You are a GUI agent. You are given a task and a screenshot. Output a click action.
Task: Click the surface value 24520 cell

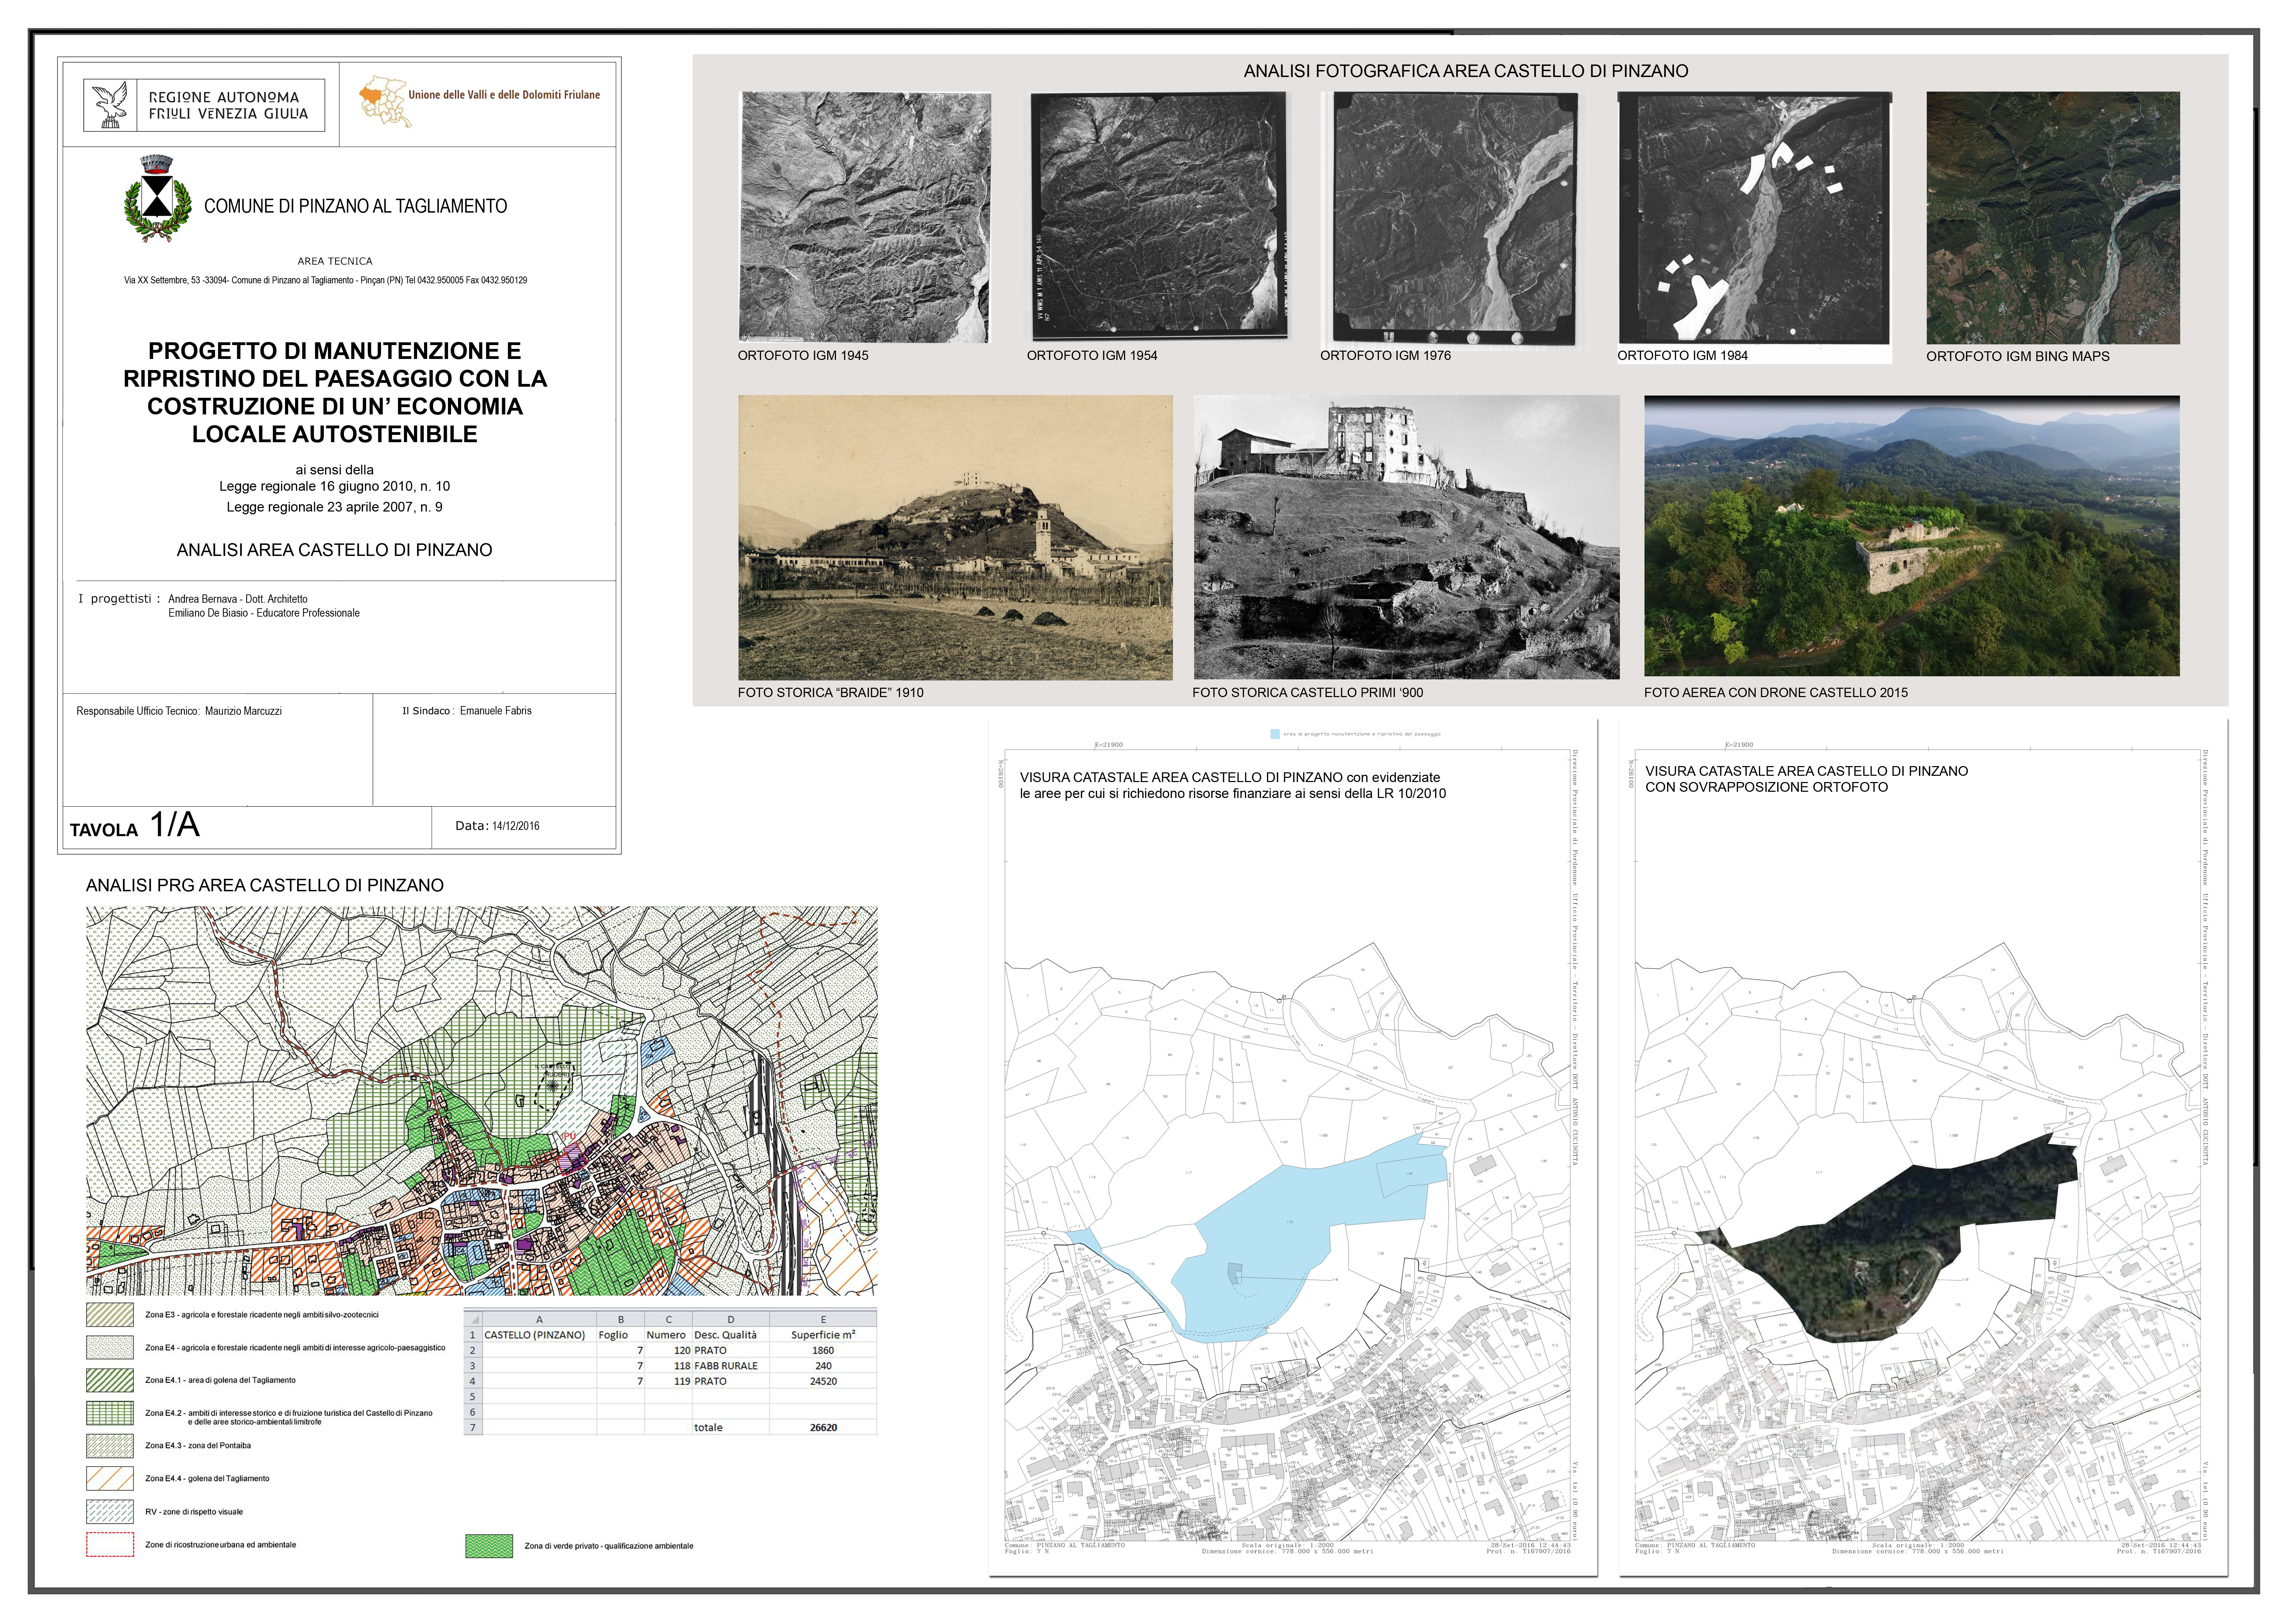coord(823,1381)
